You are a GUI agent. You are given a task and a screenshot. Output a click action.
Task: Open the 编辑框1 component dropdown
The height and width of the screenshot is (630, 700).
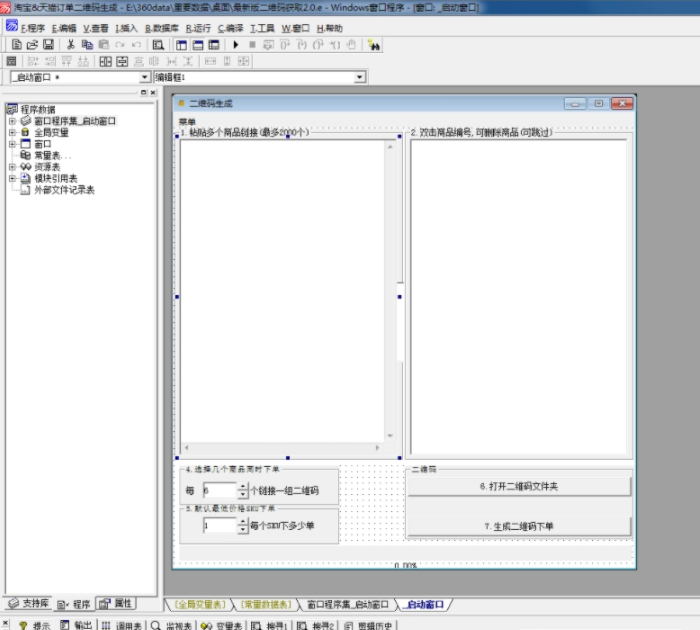point(360,77)
